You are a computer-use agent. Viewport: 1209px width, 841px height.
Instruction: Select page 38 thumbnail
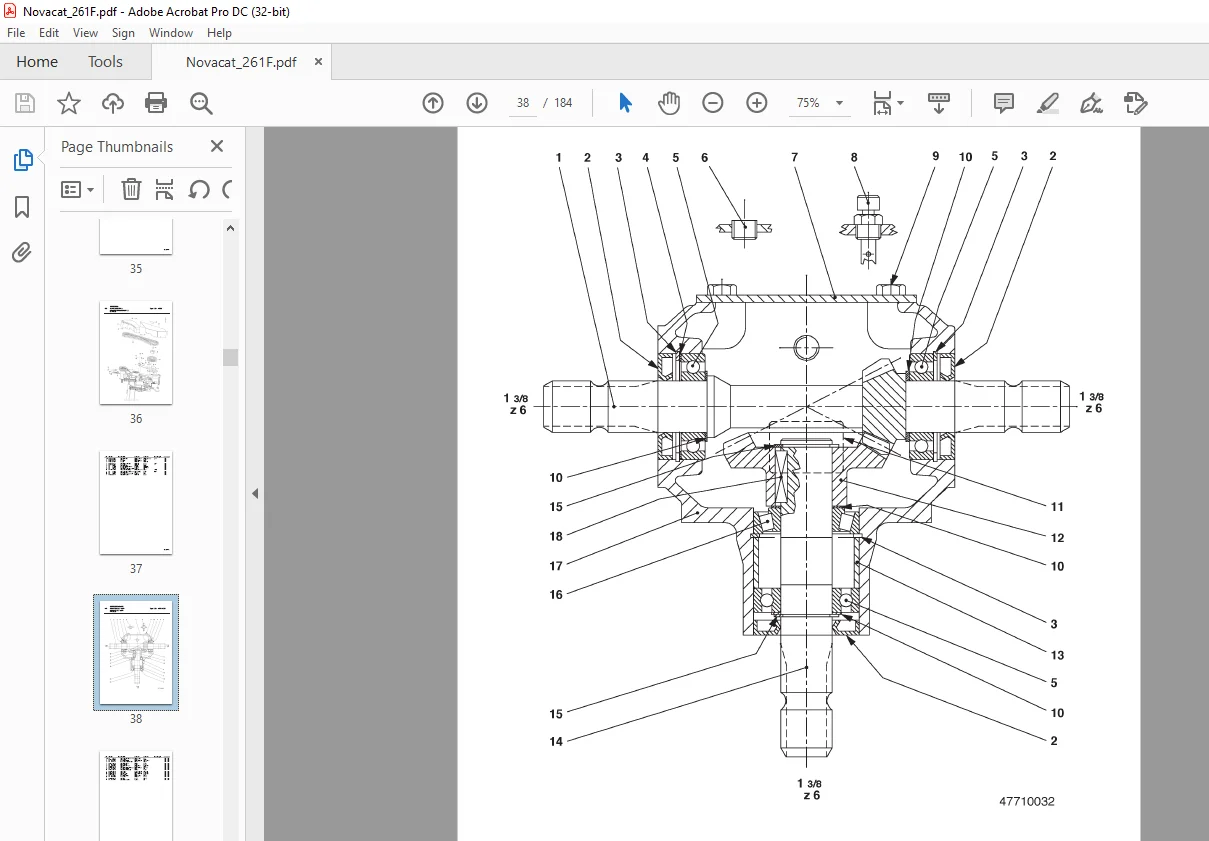(136, 653)
